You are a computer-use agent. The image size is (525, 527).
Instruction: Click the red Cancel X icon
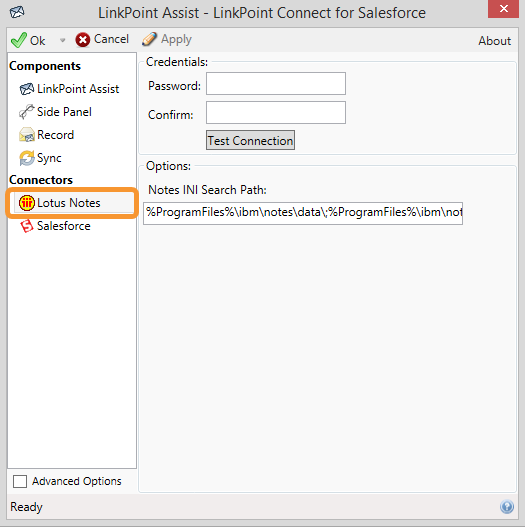click(x=83, y=40)
